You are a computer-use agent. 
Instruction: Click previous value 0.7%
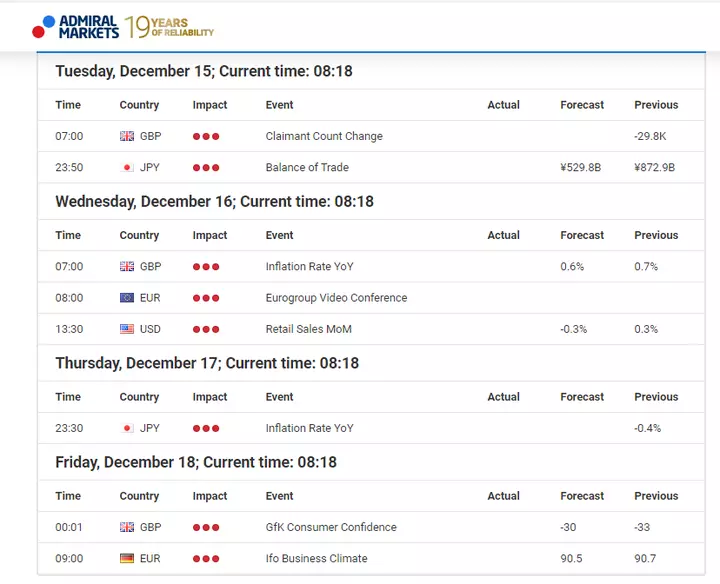tap(646, 267)
